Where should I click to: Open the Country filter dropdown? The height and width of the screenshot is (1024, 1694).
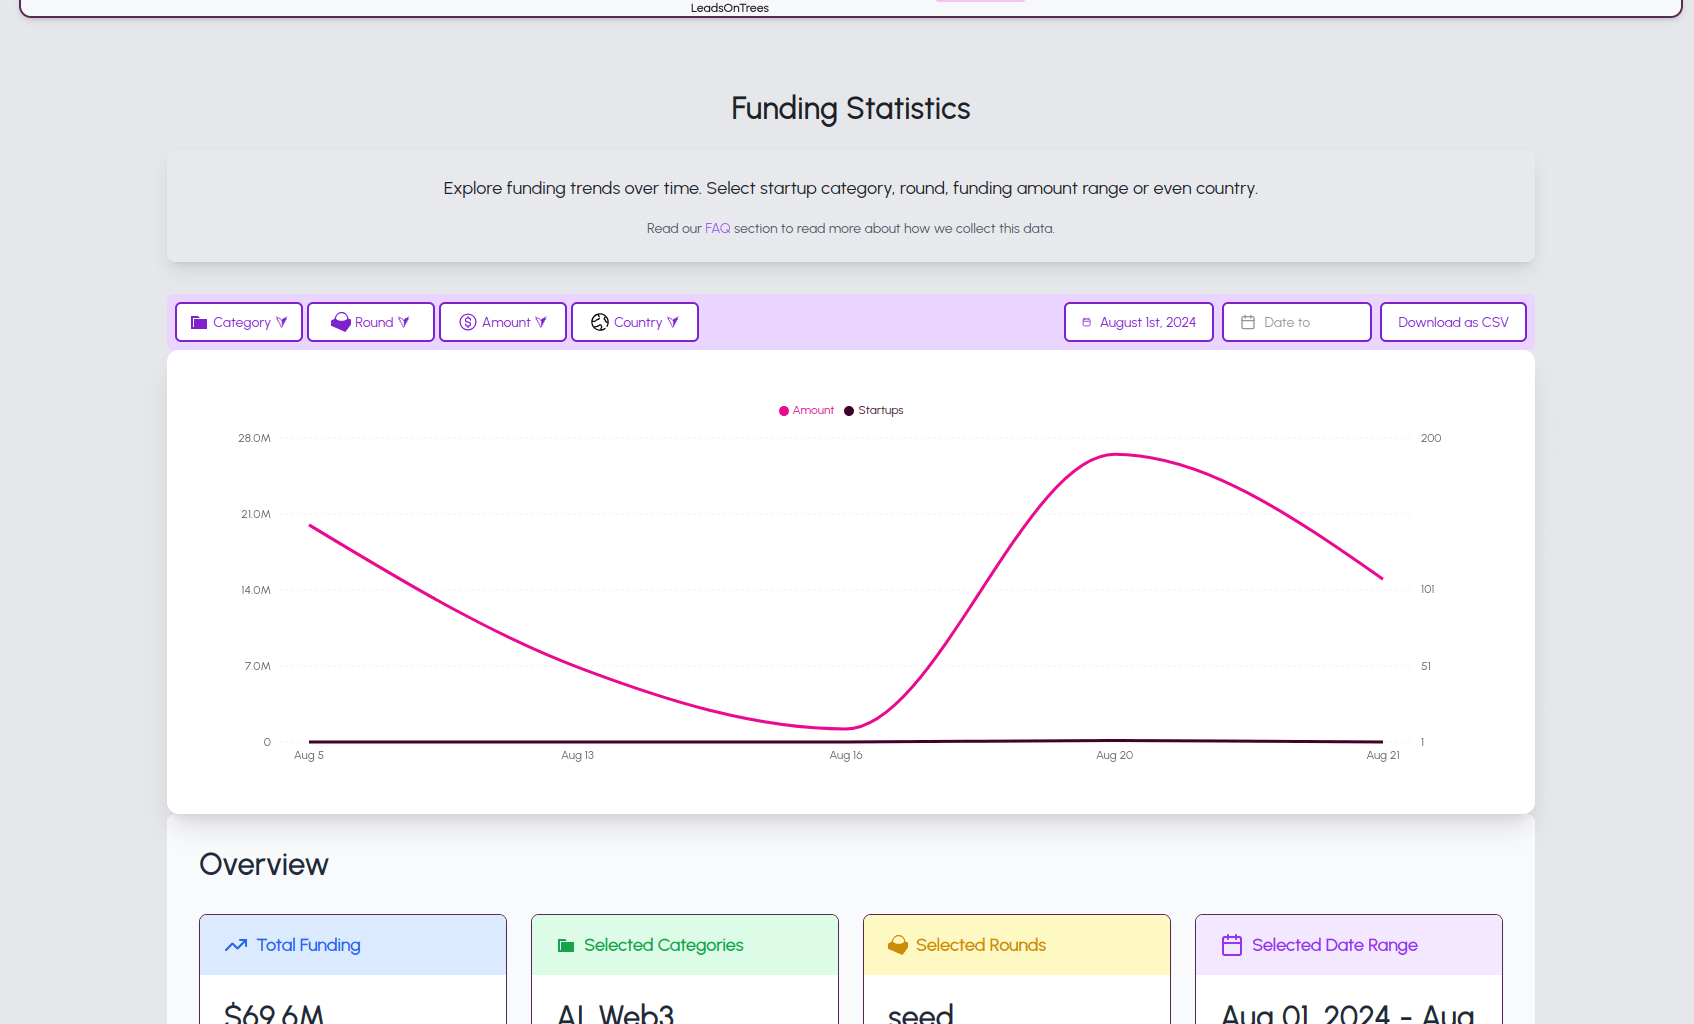[x=635, y=322]
